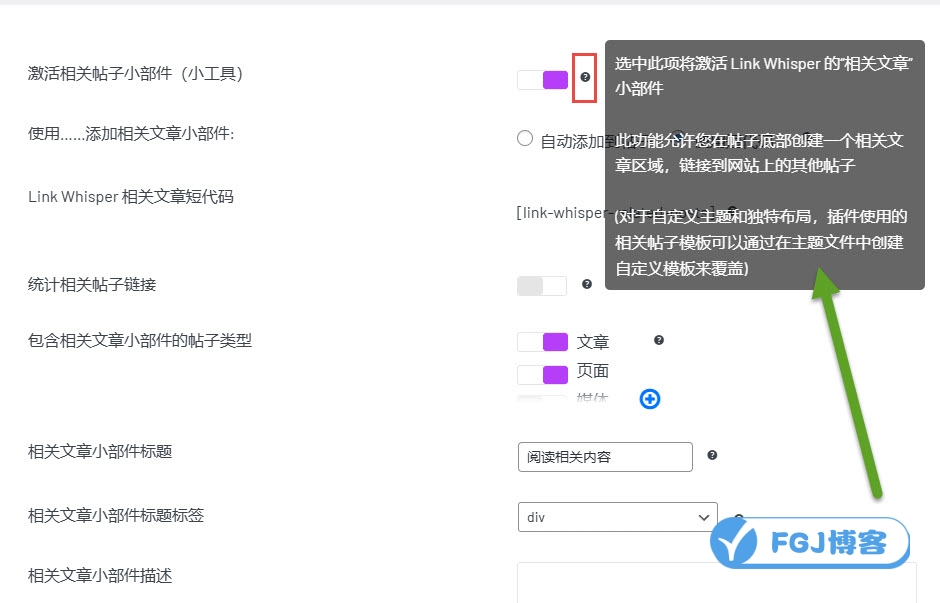Click 使用......添加相关文章小部件 label
Image resolution: width=940 pixels, height=603 pixels.
[131, 134]
